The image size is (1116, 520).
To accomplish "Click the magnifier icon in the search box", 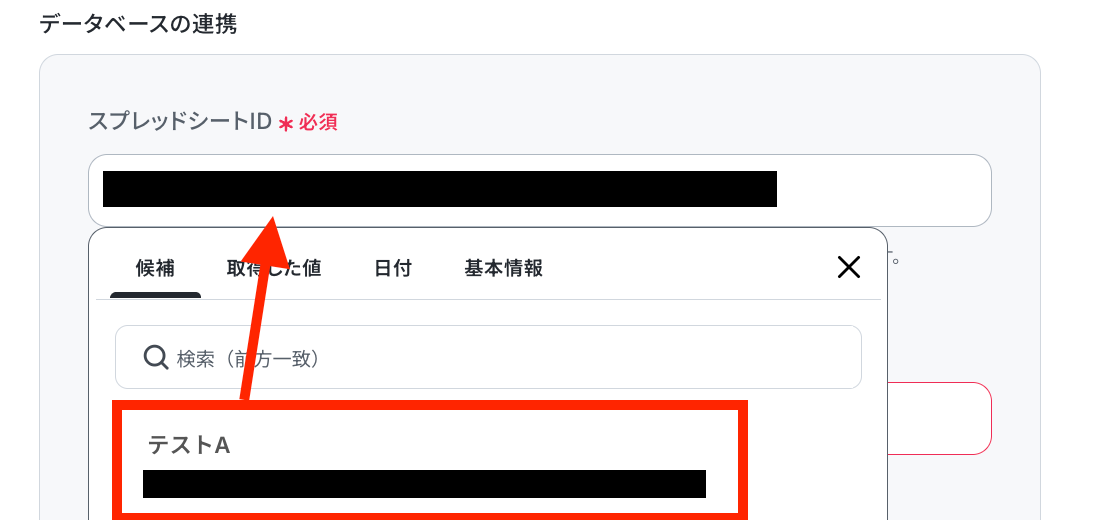I will click(x=155, y=357).
